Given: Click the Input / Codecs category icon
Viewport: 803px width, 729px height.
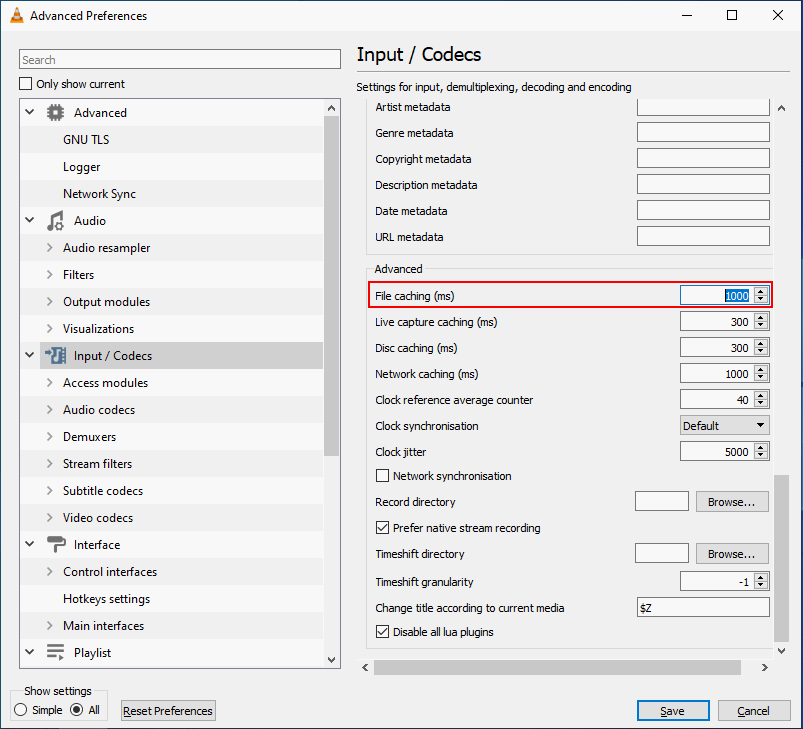Looking at the screenshot, I should click(55, 355).
